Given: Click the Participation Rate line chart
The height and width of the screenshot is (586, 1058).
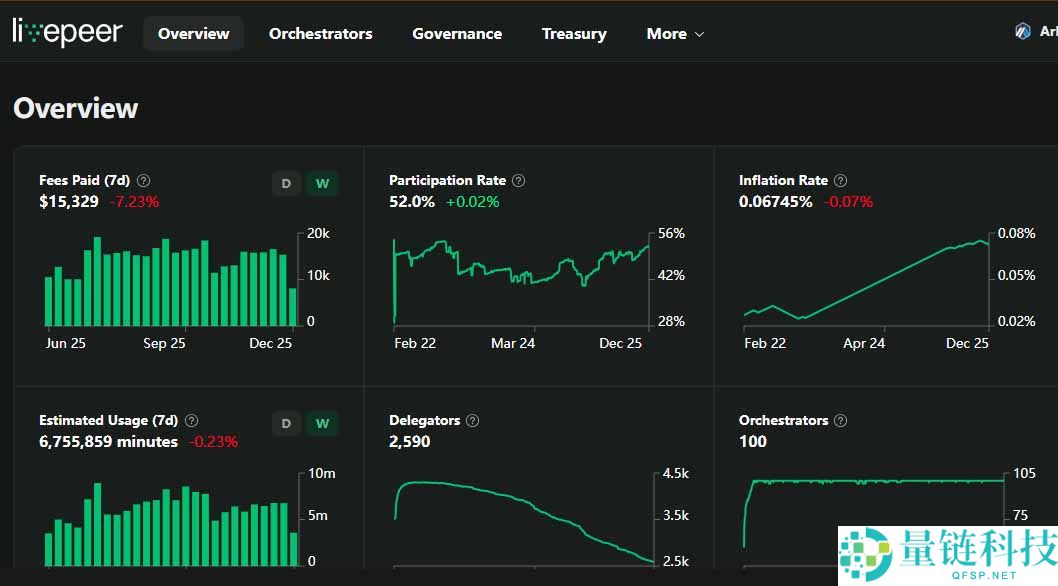Looking at the screenshot, I should [x=520, y=275].
